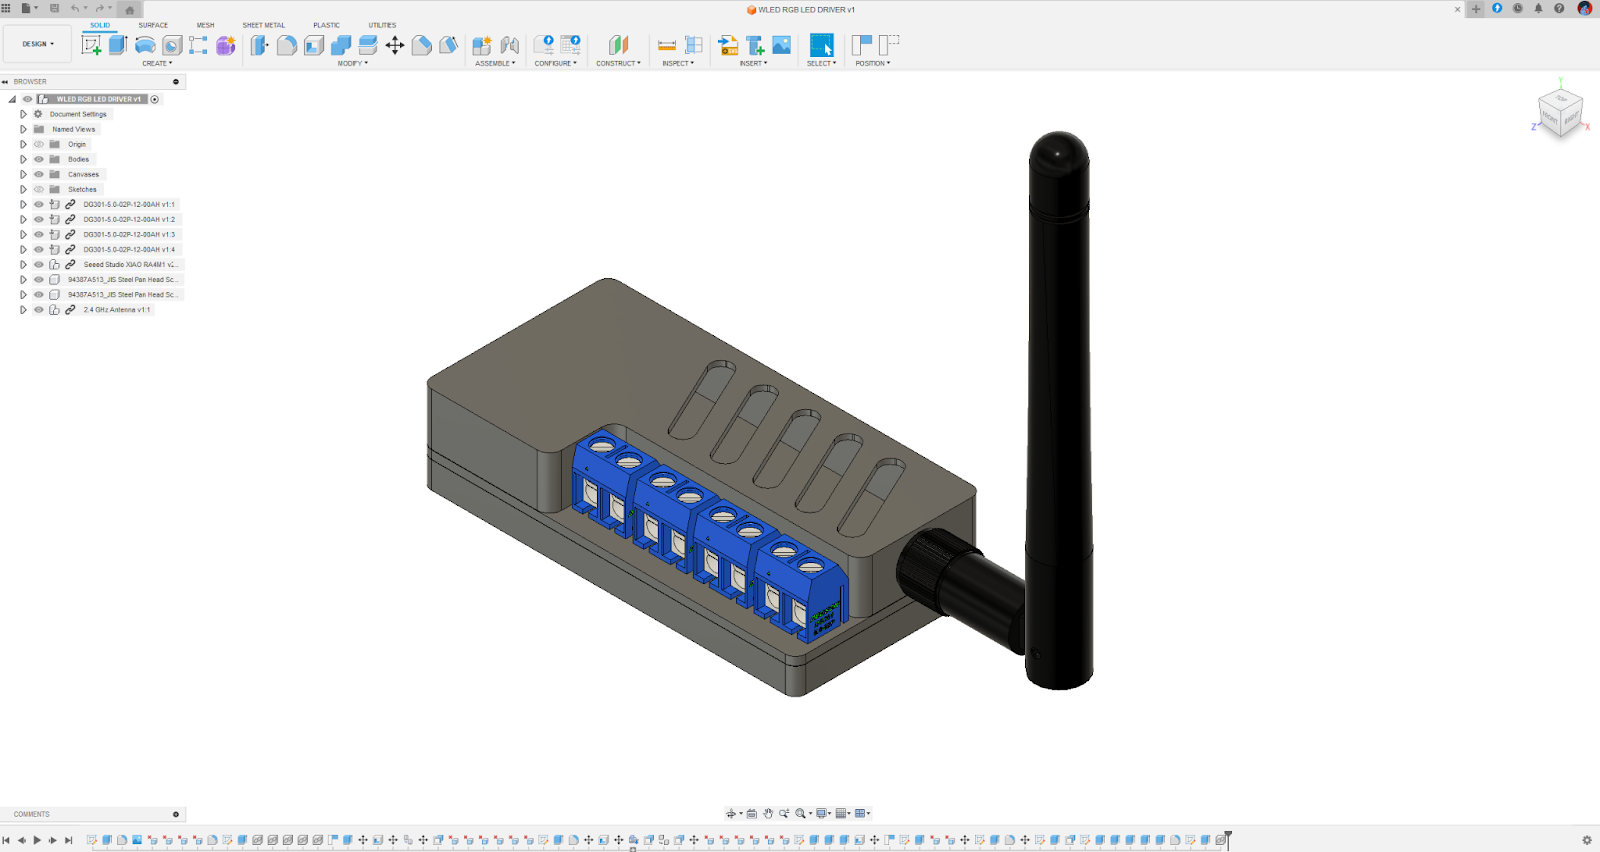This screenshot has width=1600, height=852.
Task: Toggle visibility of Bodies folder
Action: click(x=39, y=159)
